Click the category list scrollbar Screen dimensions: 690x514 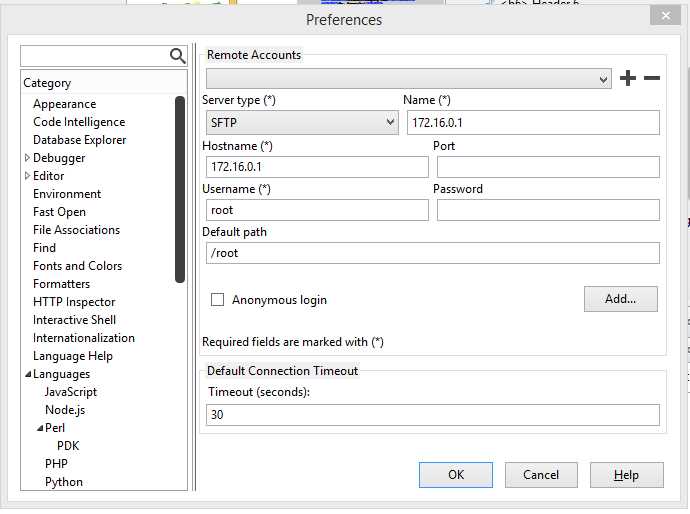pos(180,189)
